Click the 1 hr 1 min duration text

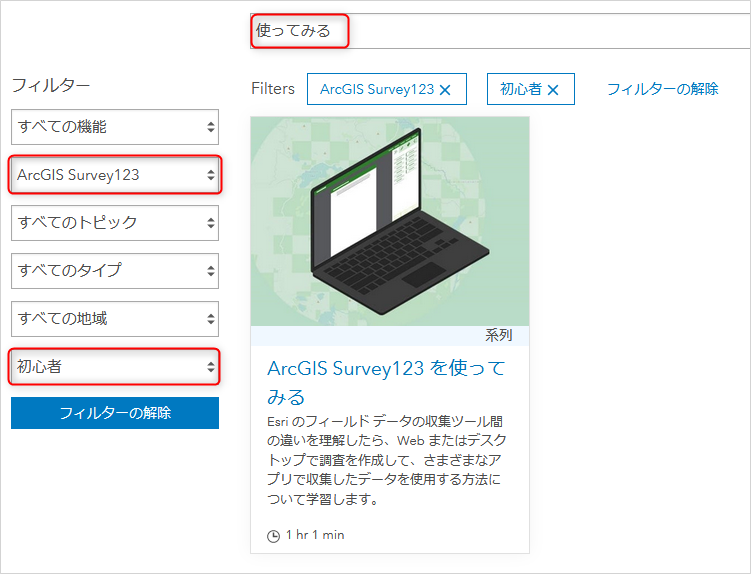pos(315,535)
